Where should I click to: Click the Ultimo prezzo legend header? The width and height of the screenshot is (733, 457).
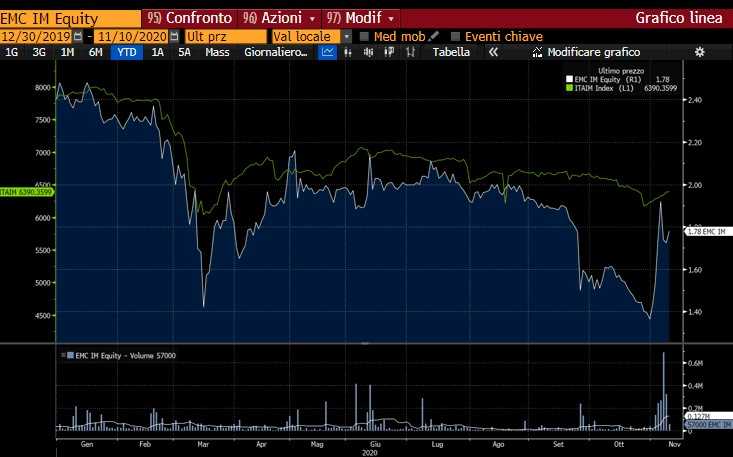point(621,71)
